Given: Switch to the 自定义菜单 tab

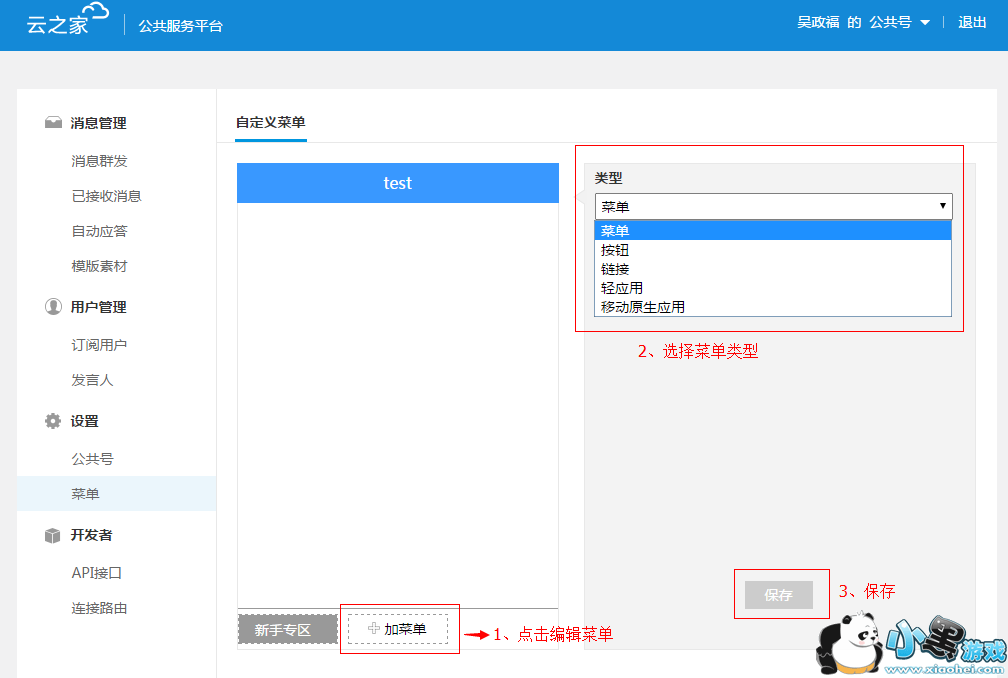Looking at the screenshot, I should point(270,122).
